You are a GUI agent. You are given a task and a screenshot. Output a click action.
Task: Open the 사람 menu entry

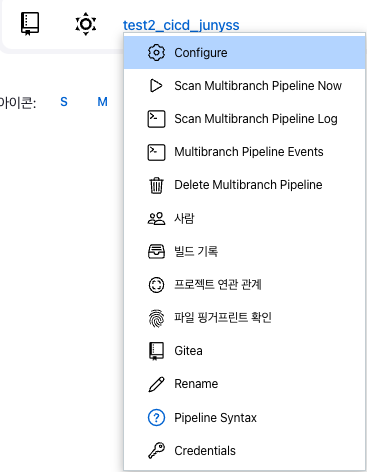click(x=244, y=218)
